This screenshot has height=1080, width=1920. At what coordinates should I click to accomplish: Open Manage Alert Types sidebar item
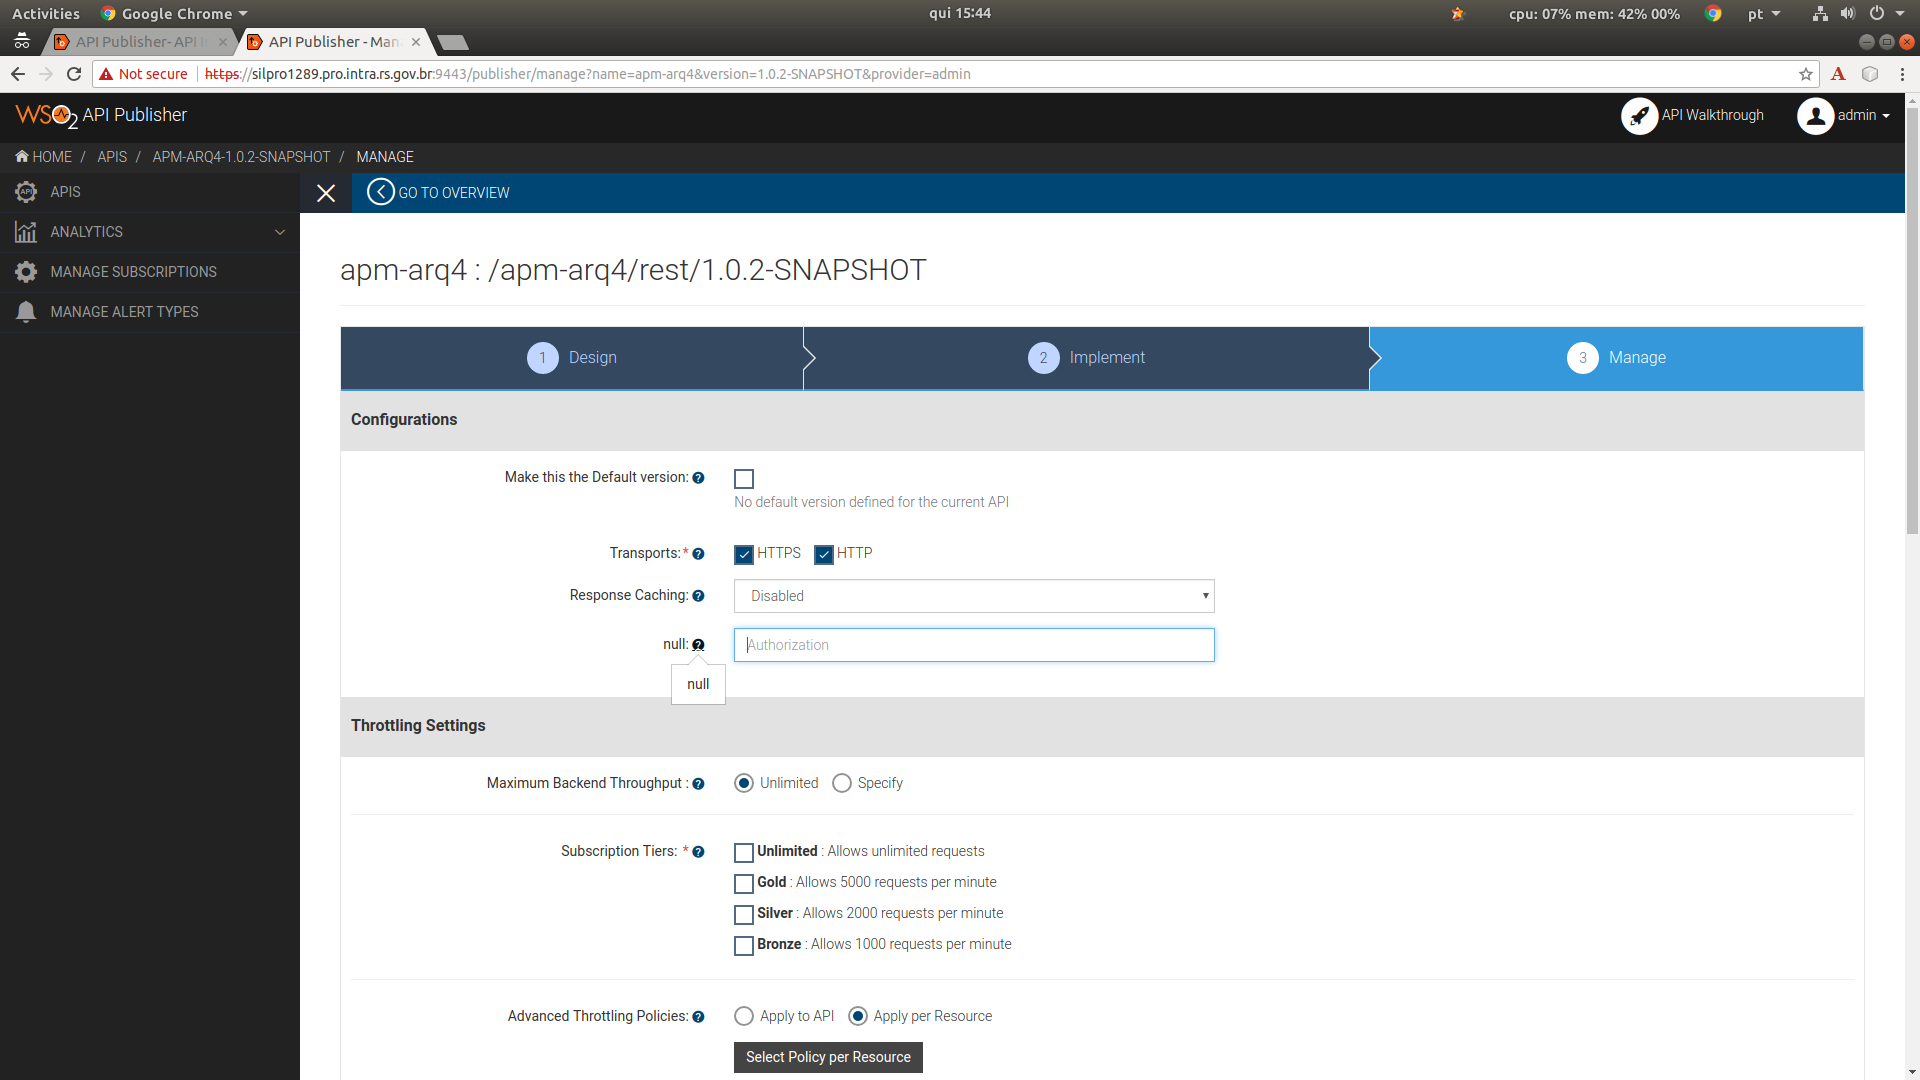tap(150, 312)
